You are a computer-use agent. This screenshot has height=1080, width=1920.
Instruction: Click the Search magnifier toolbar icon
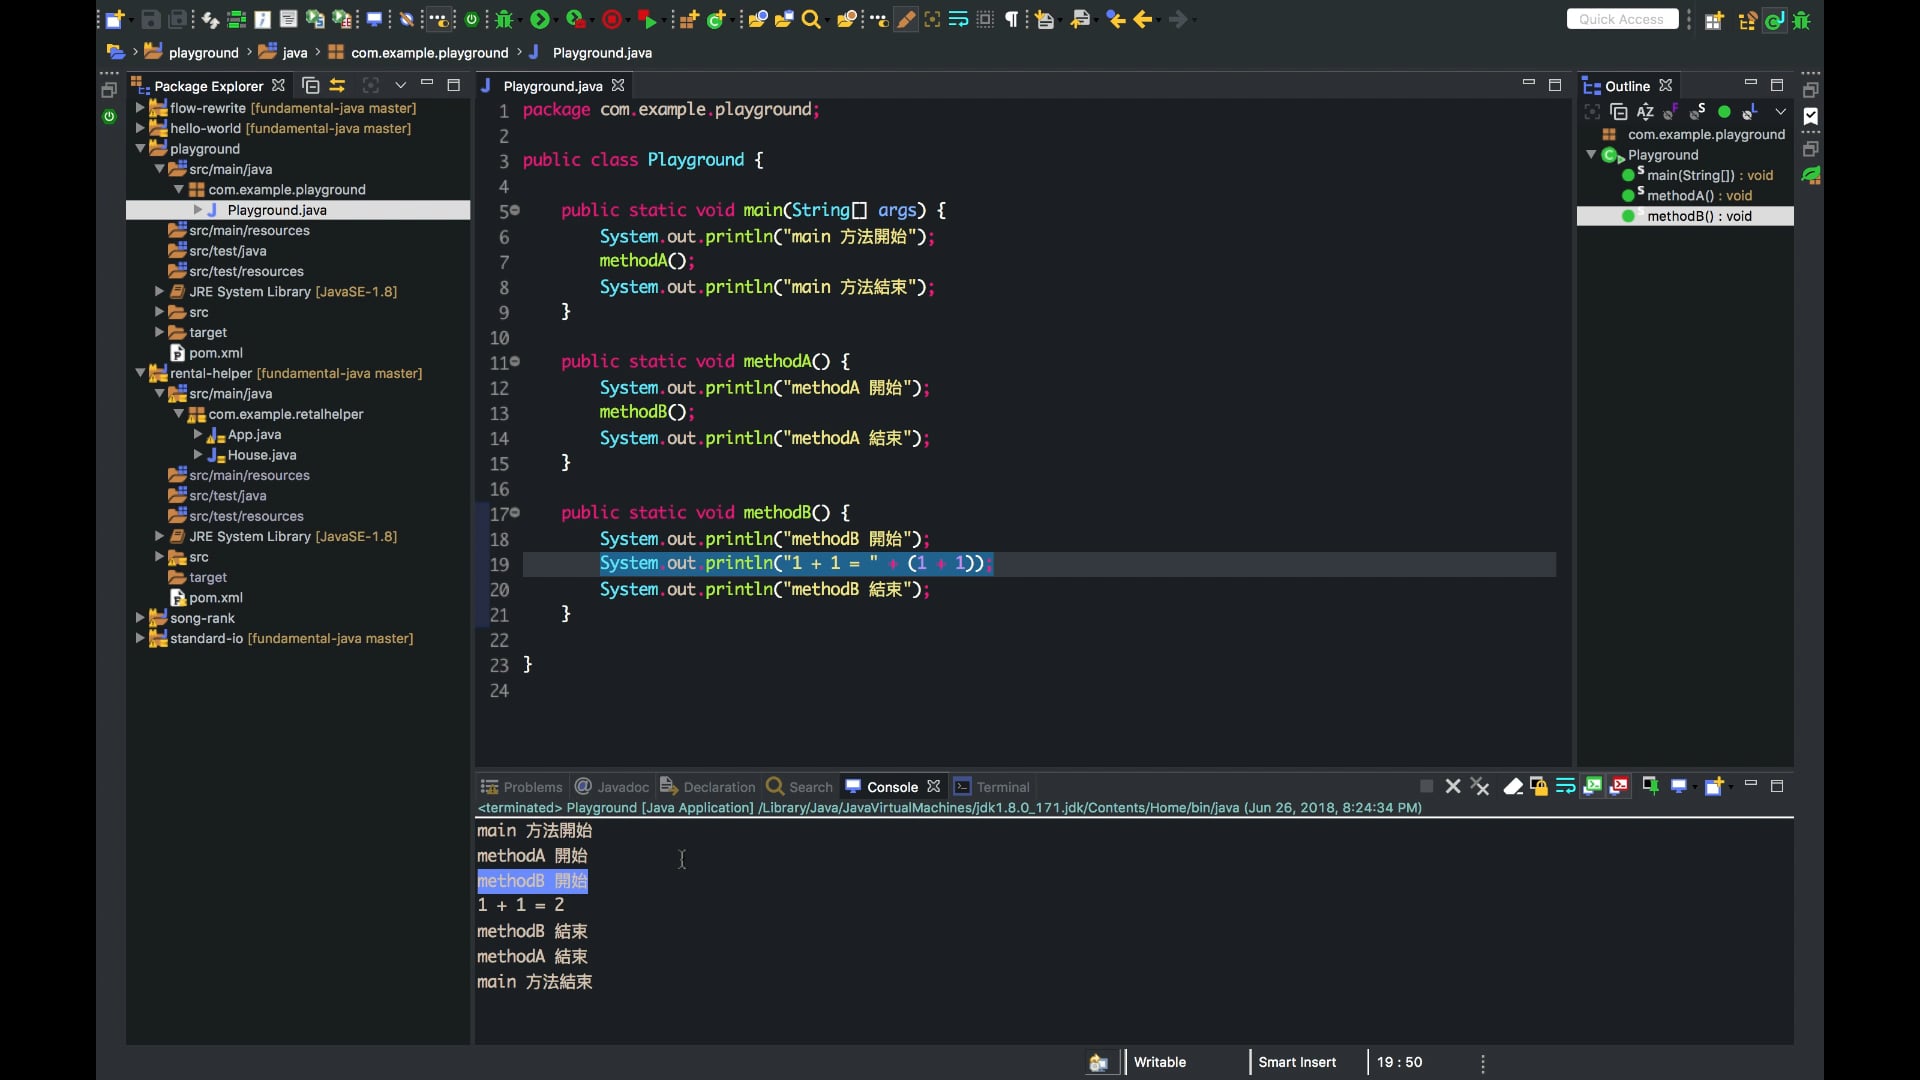811,19
